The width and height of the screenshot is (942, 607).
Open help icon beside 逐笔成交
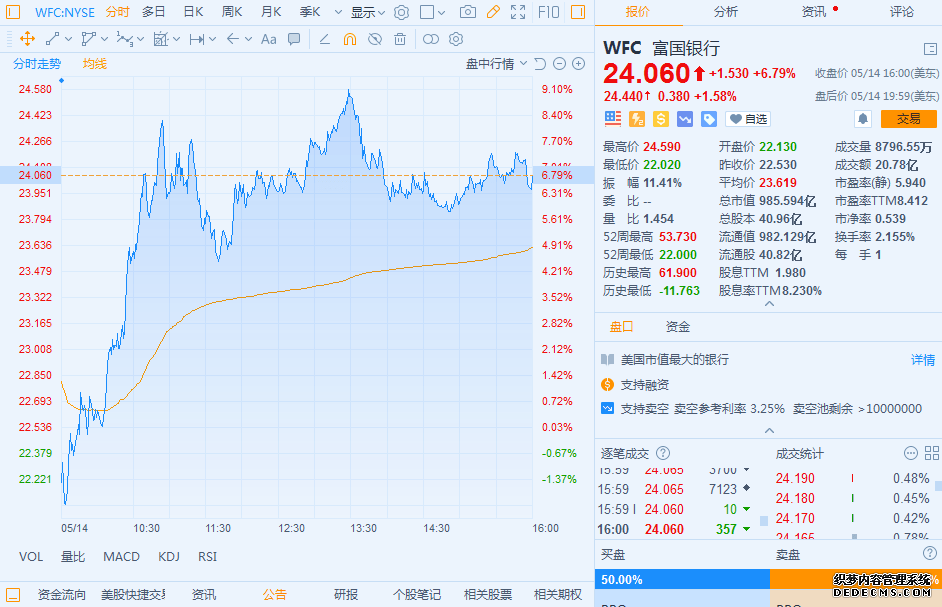pos(663,453)
